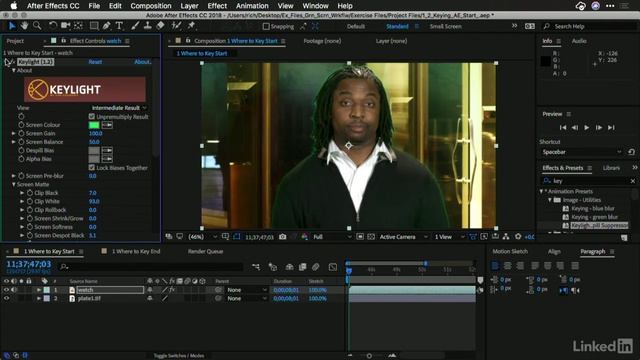The image size is (640, 360).
Task: Hide the watch layer eye icon
Action: pyautogui.click(x=6, y=290)
